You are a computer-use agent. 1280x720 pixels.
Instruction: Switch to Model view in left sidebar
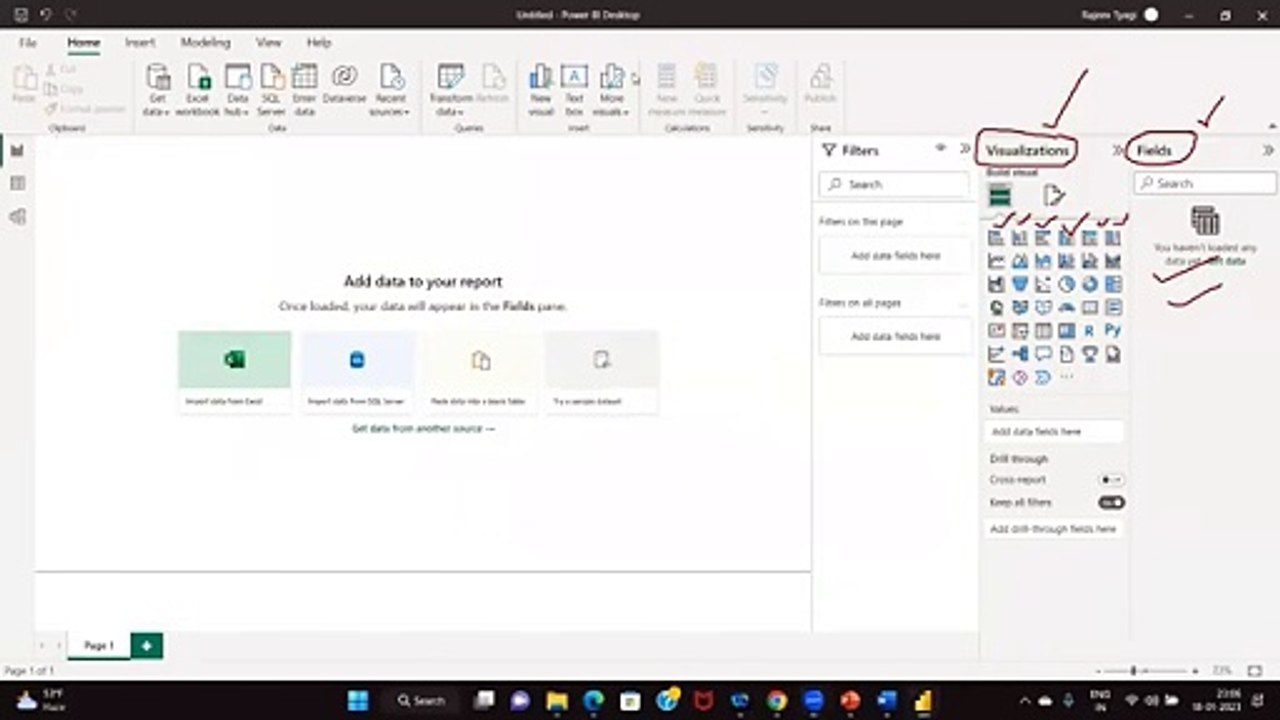point(17,216)
